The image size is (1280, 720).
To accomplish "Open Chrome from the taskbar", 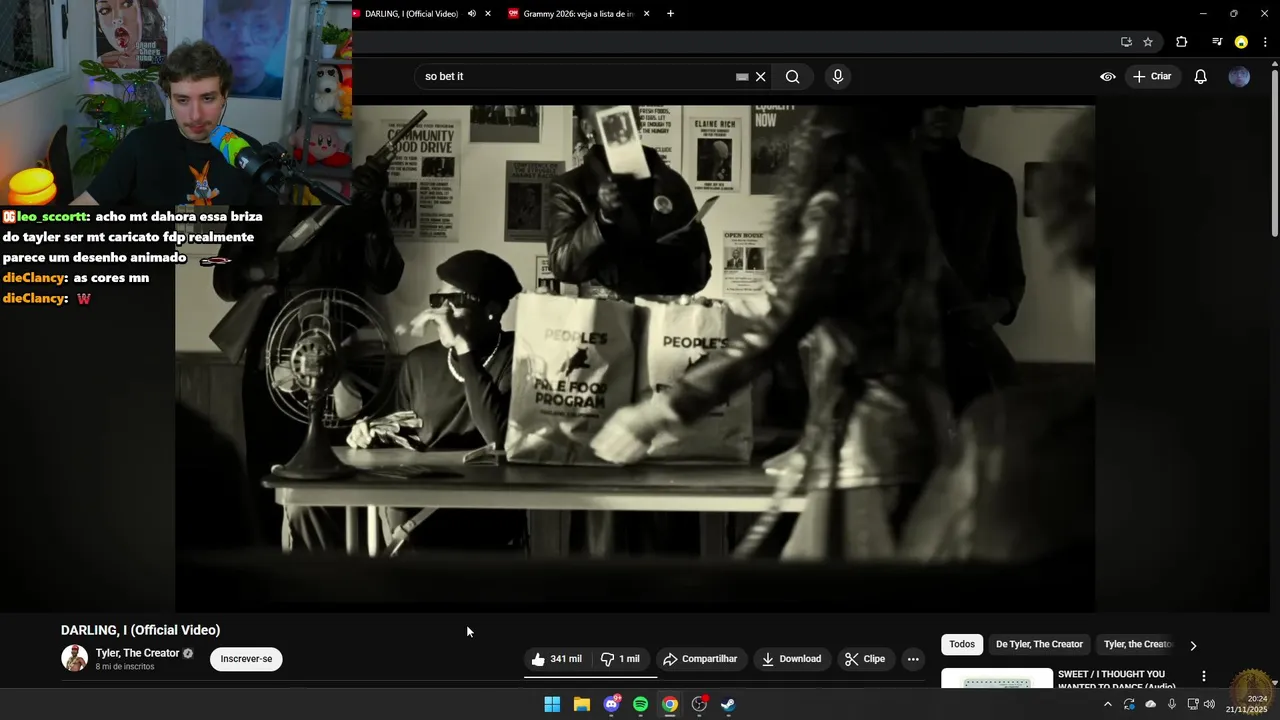I will pyautogui.click(x=670, y=705).
